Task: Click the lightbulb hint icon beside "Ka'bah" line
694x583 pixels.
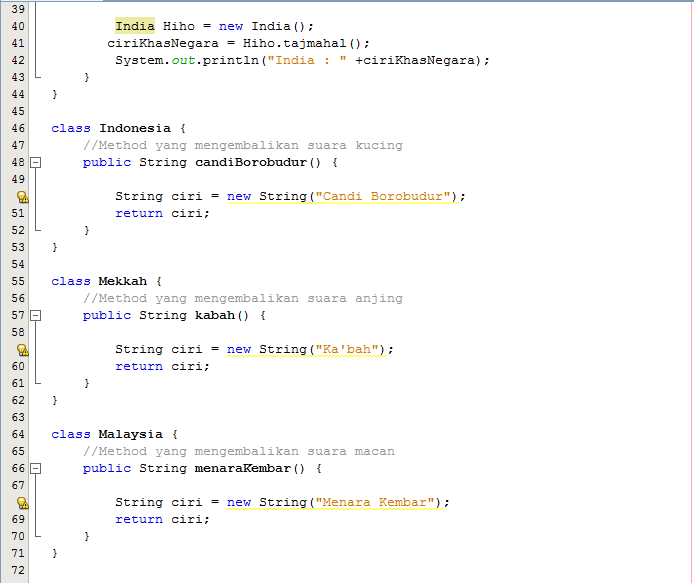Action: [23, 350]
